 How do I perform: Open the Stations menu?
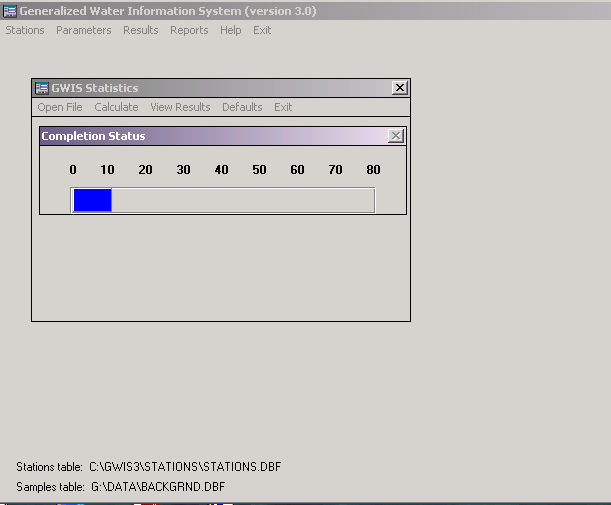pyautogui.click(x=25, y=30)
